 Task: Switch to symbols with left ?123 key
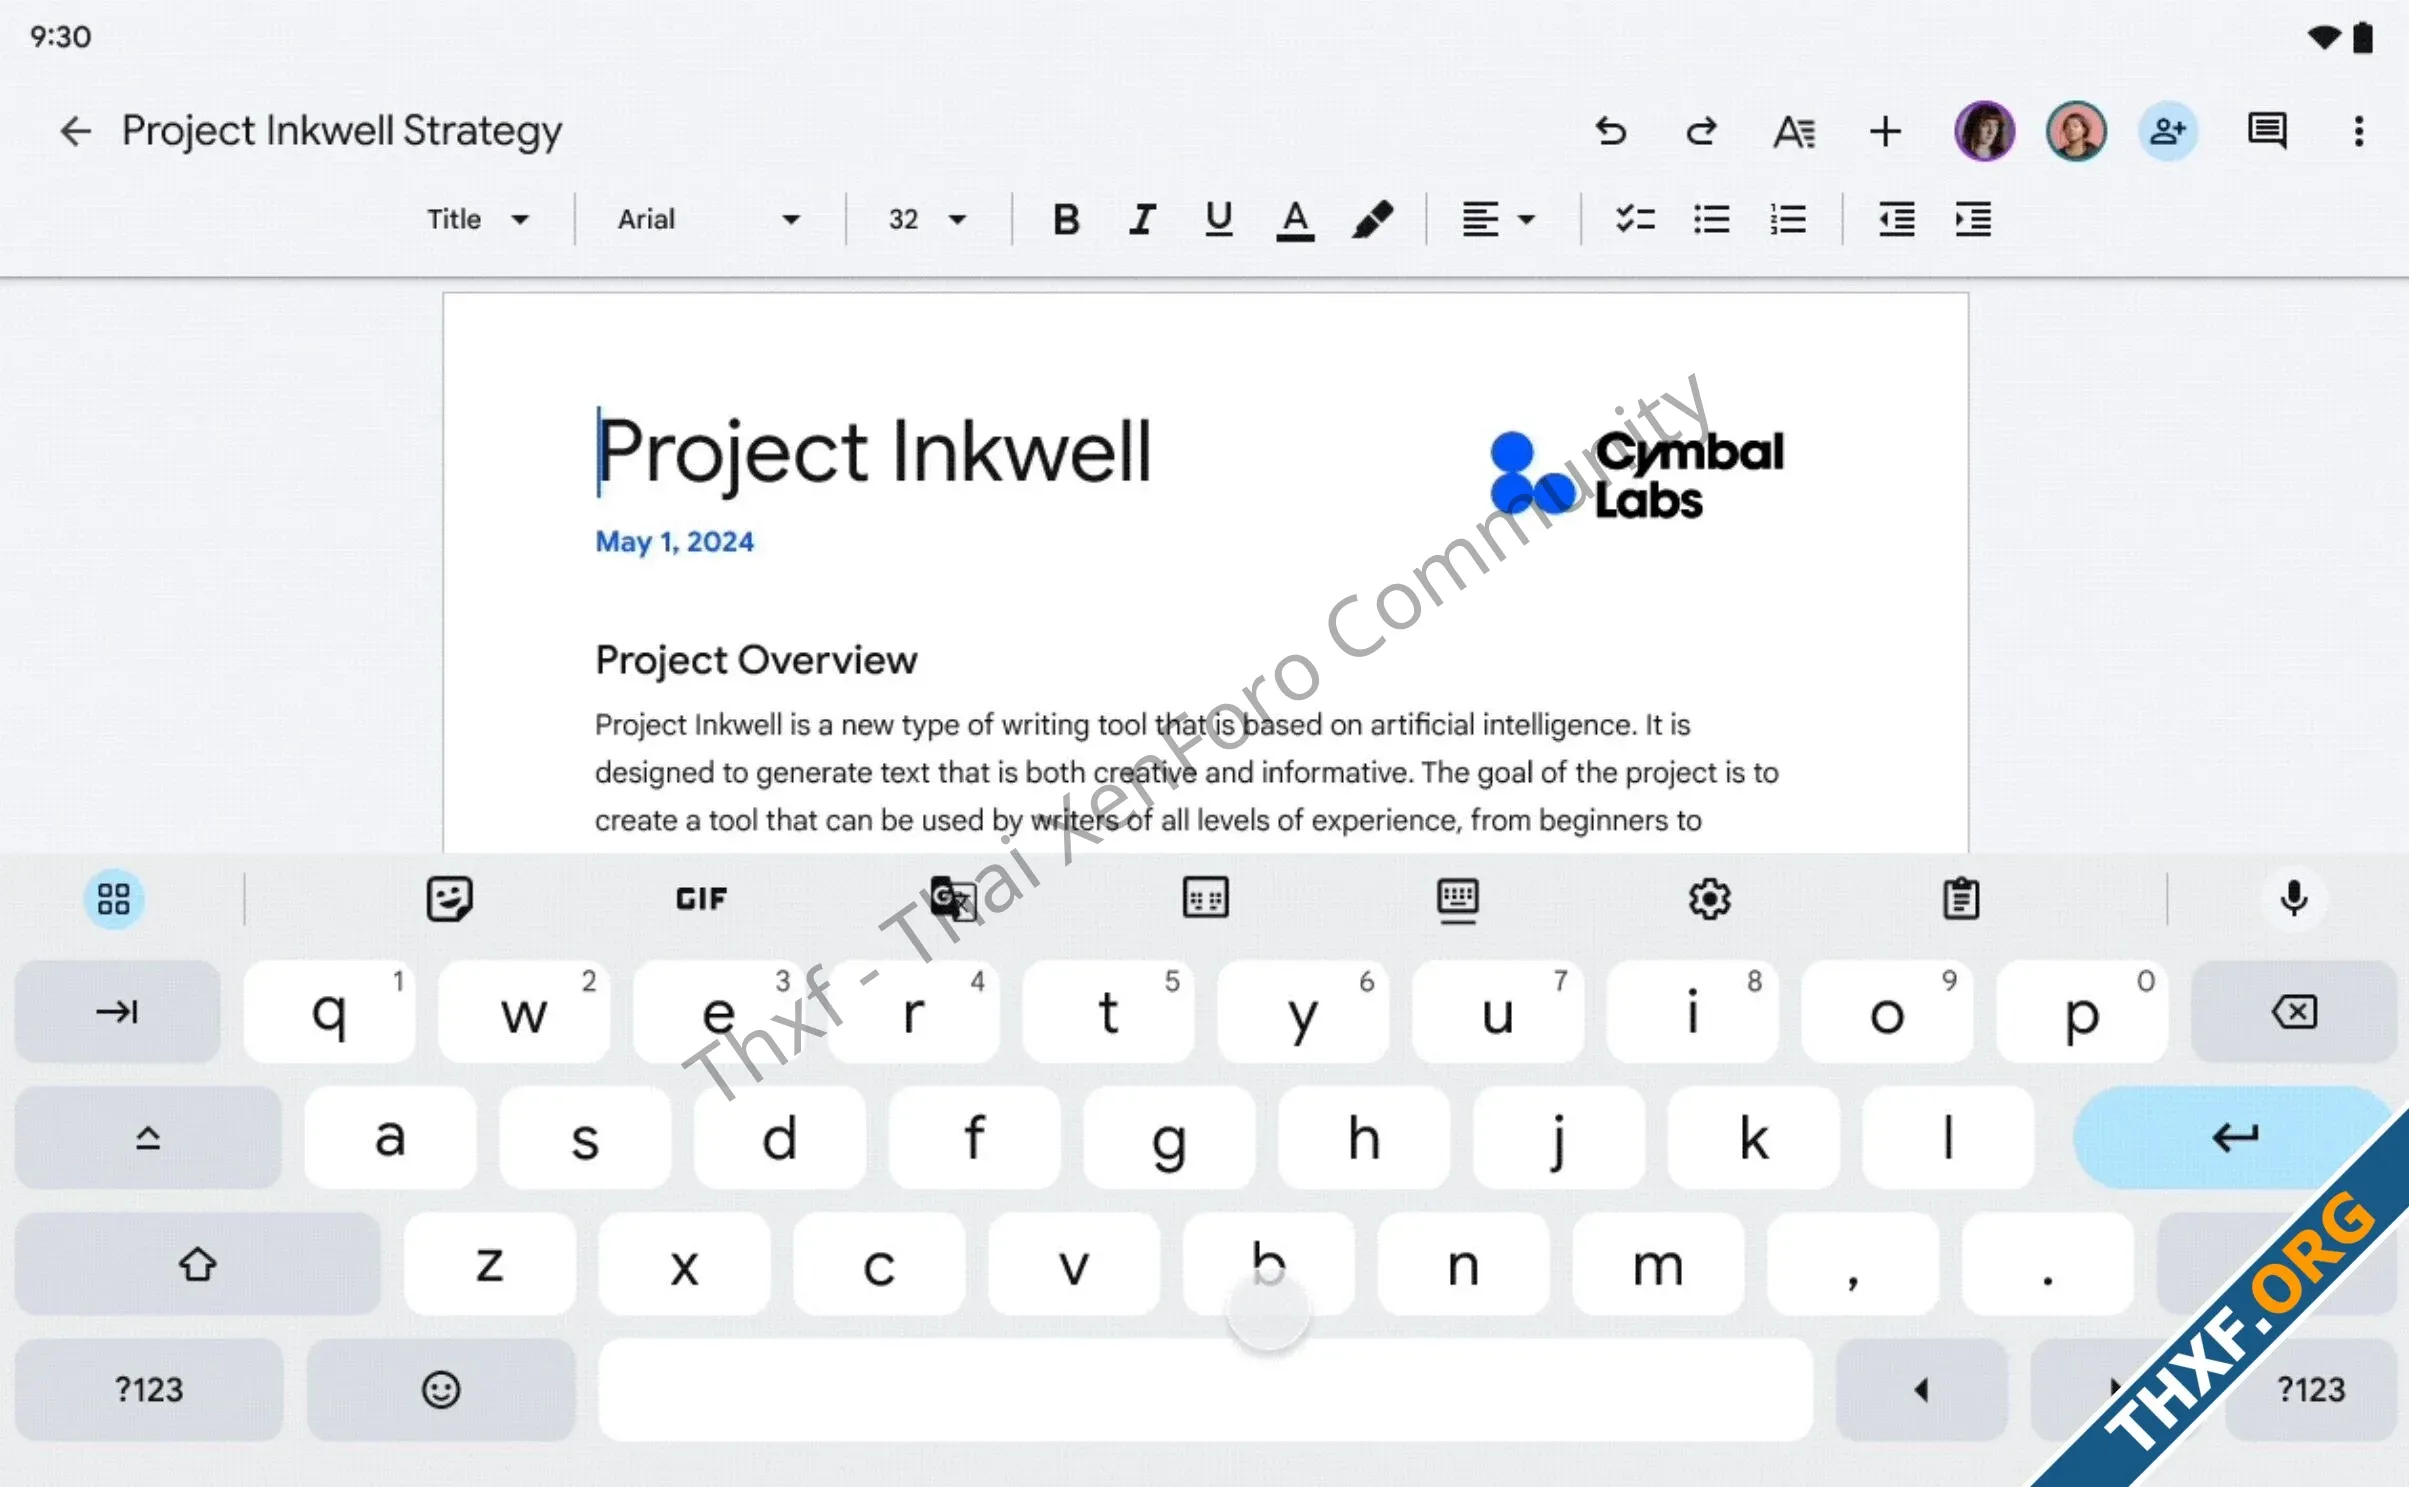pyautogui.click(x=148, y=1389)
